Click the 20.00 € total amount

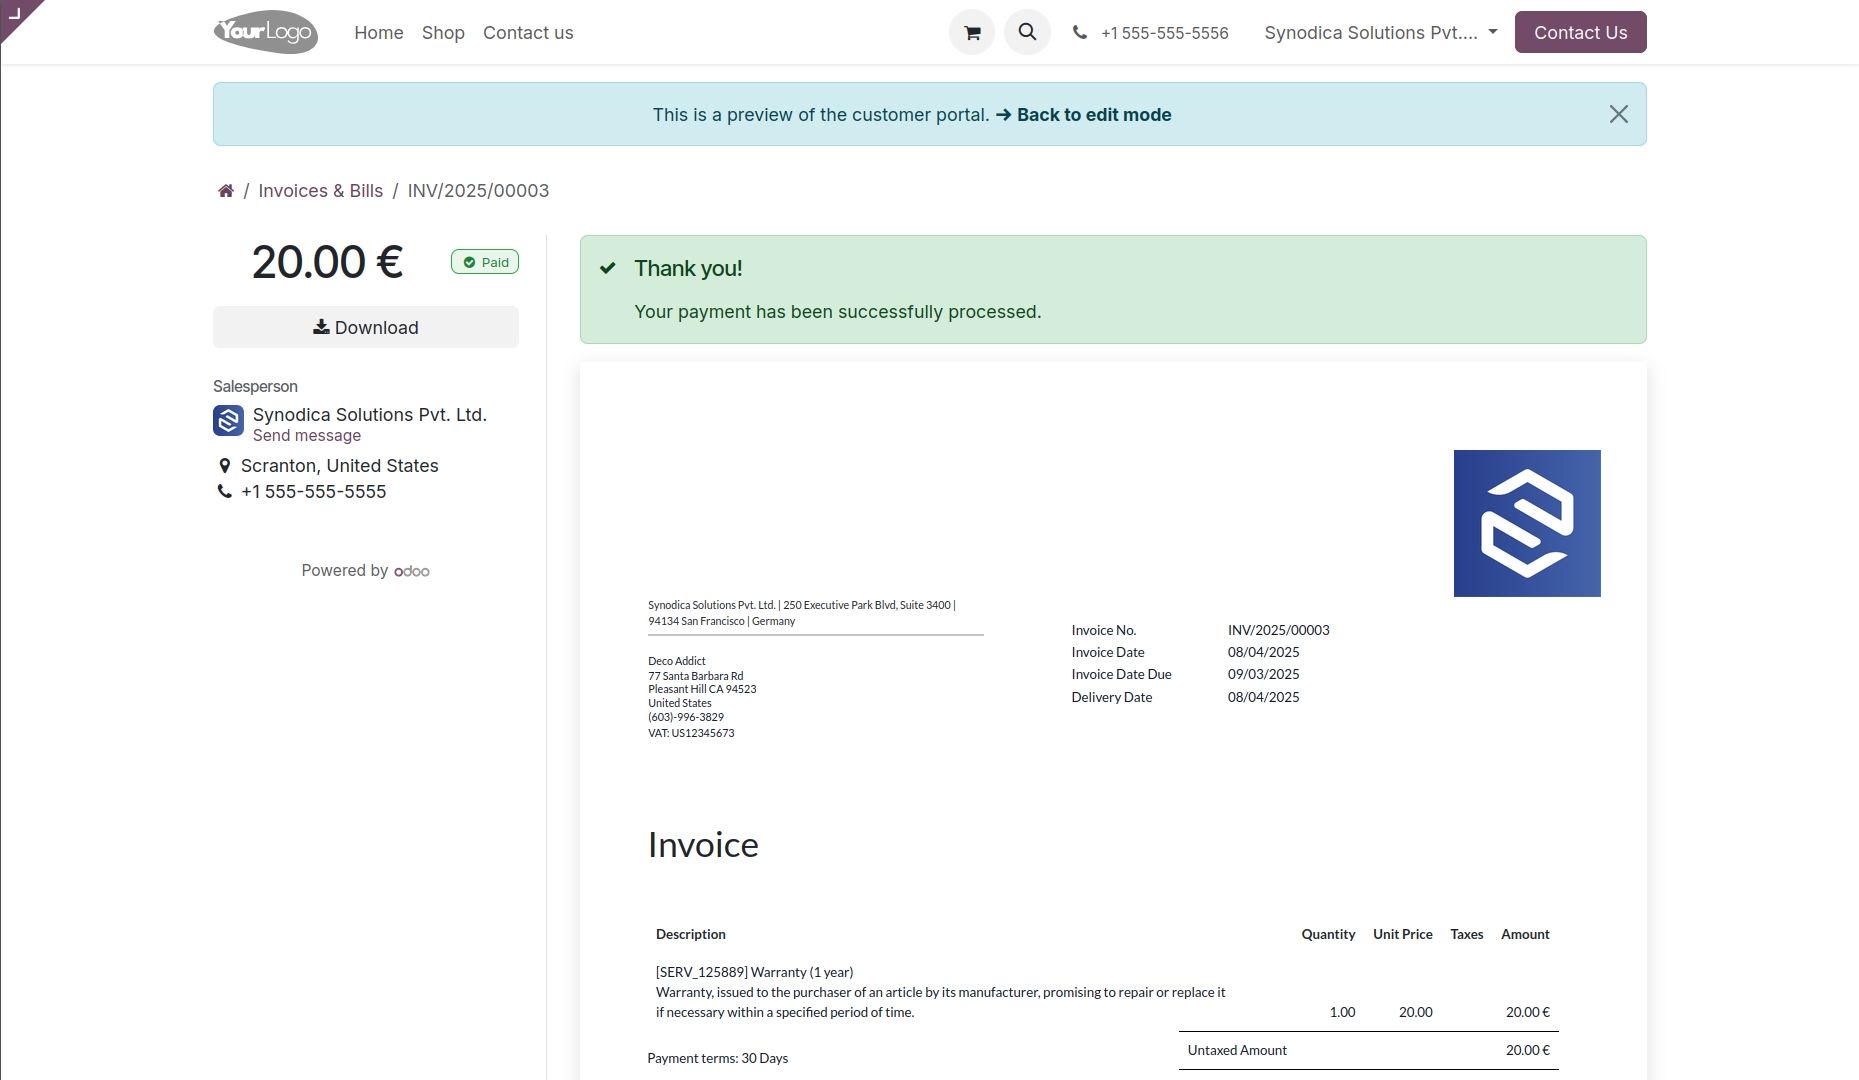(327, 262)
